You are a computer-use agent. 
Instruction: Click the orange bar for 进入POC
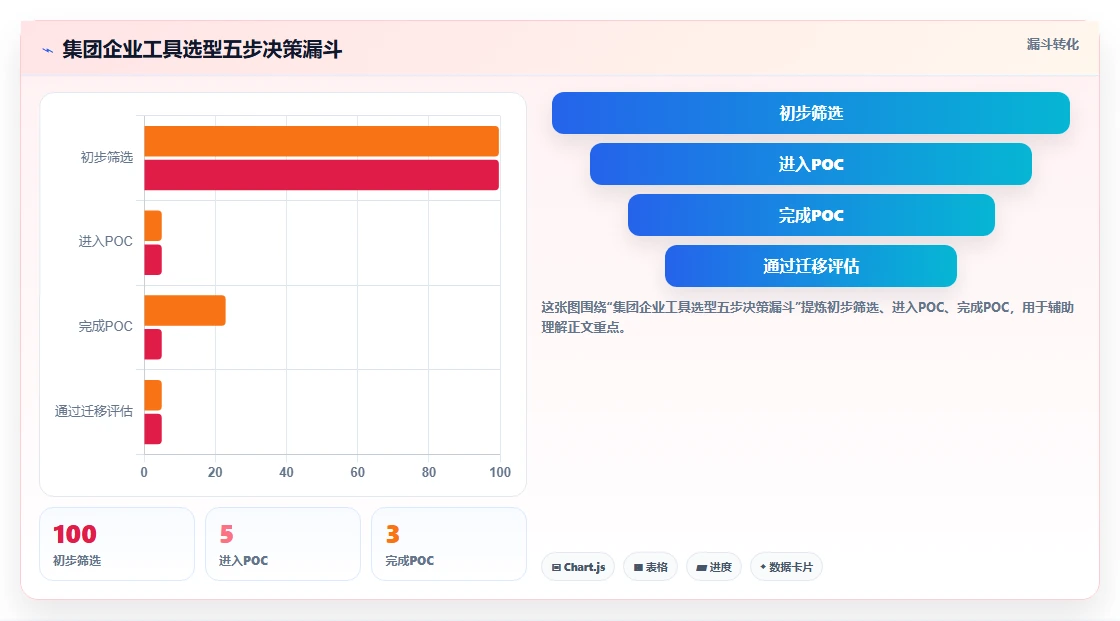[x=153, y=226]
